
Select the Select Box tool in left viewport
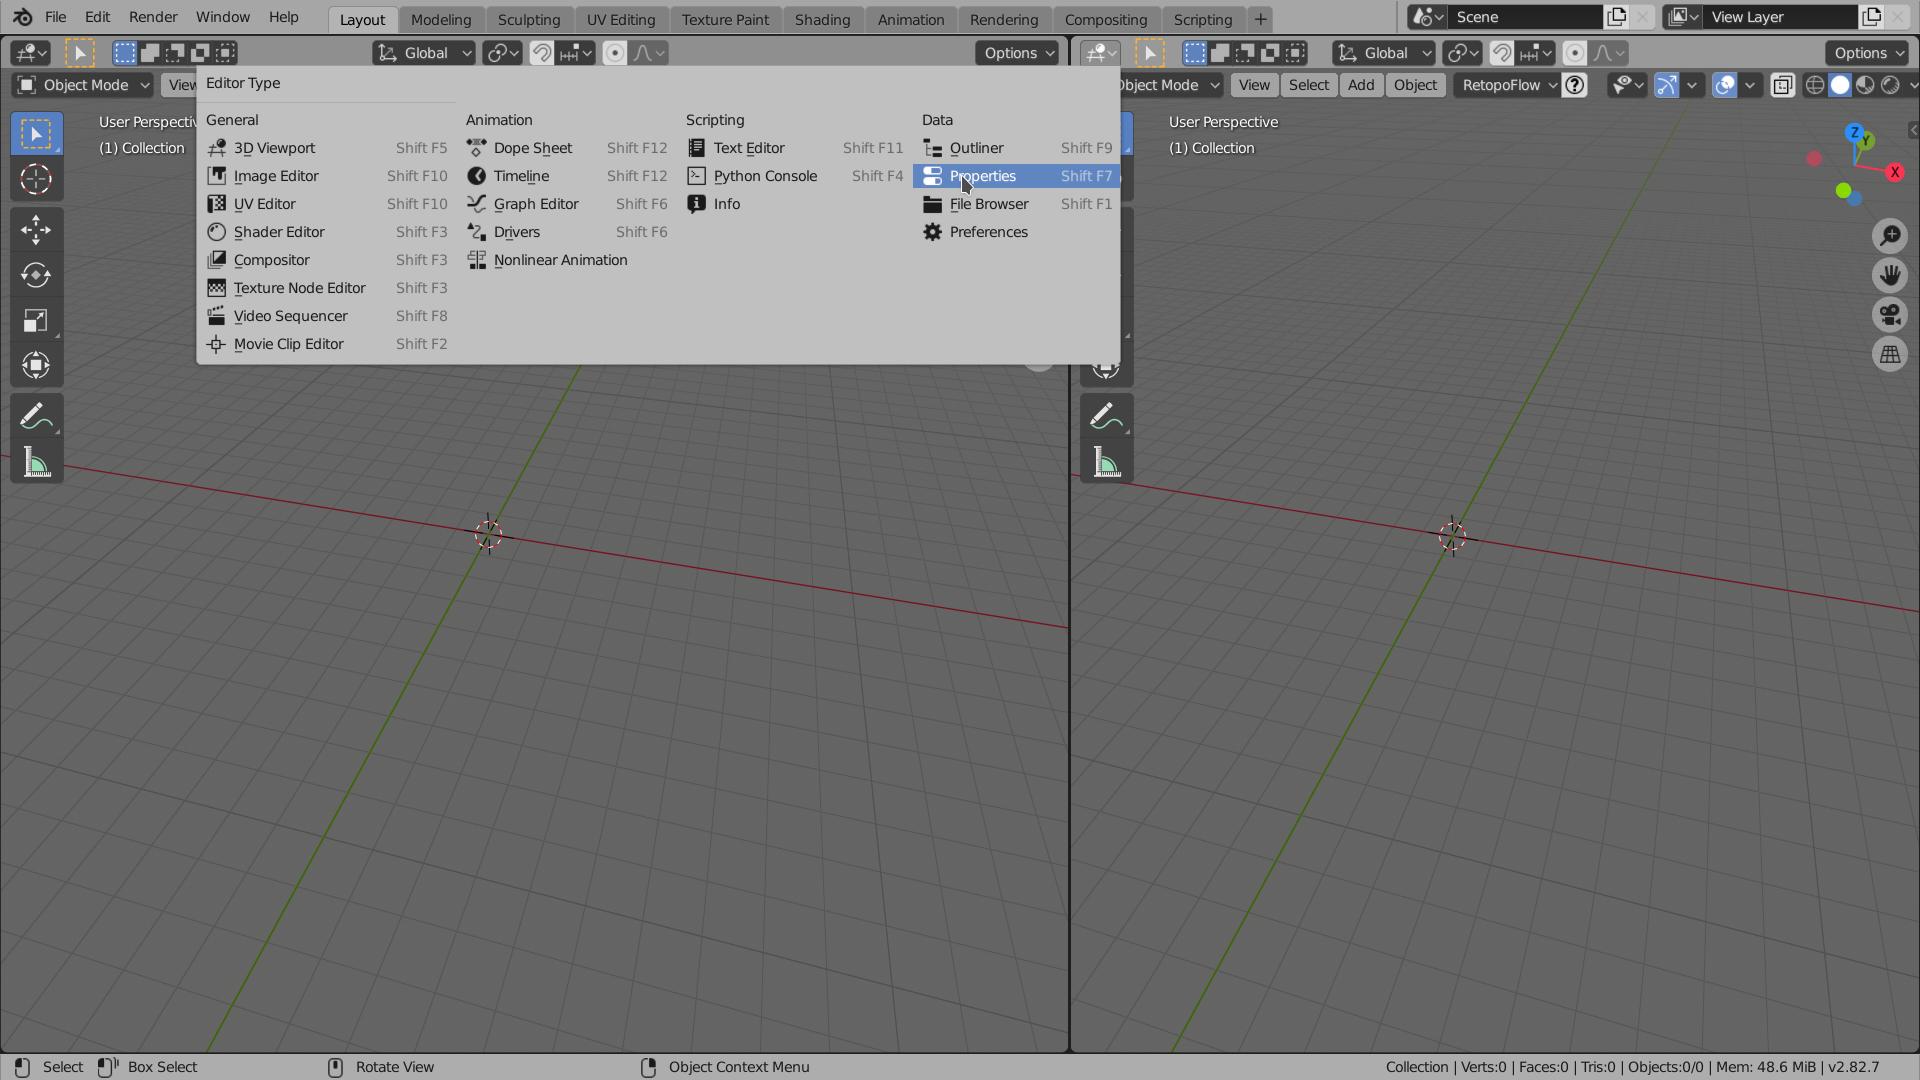point(36,134)
